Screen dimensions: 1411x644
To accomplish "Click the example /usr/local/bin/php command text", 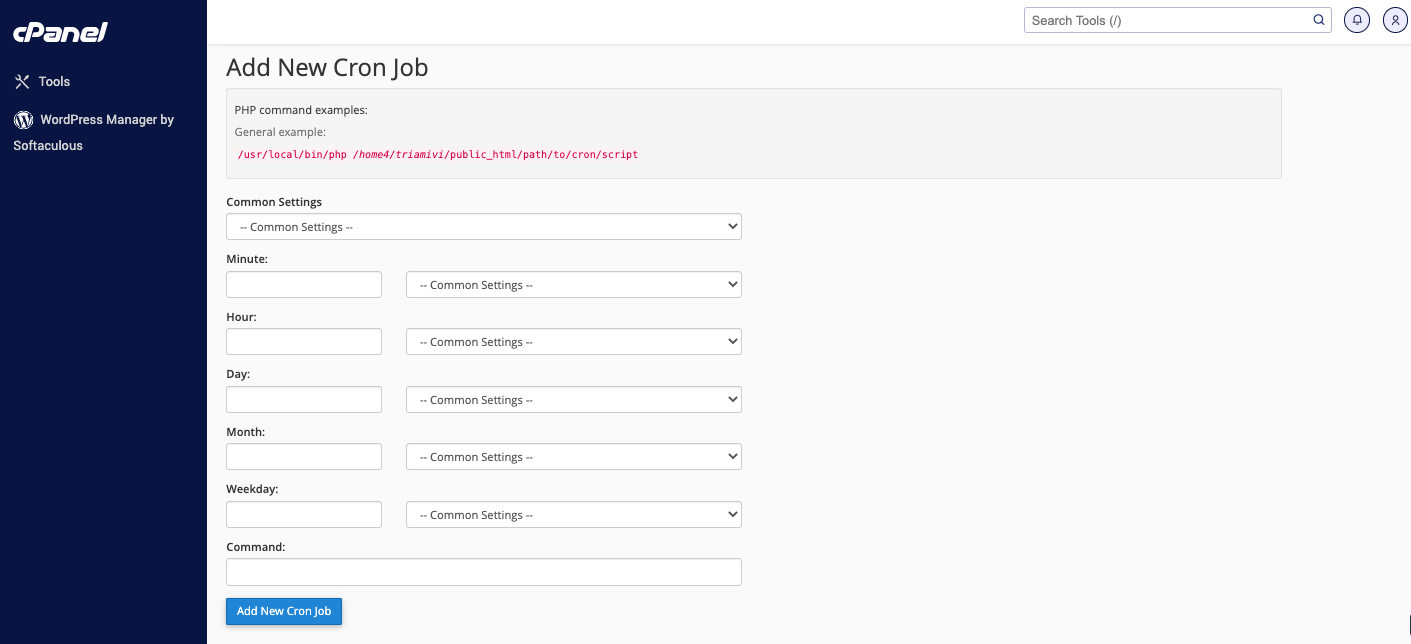I will [x=438, y=155].
